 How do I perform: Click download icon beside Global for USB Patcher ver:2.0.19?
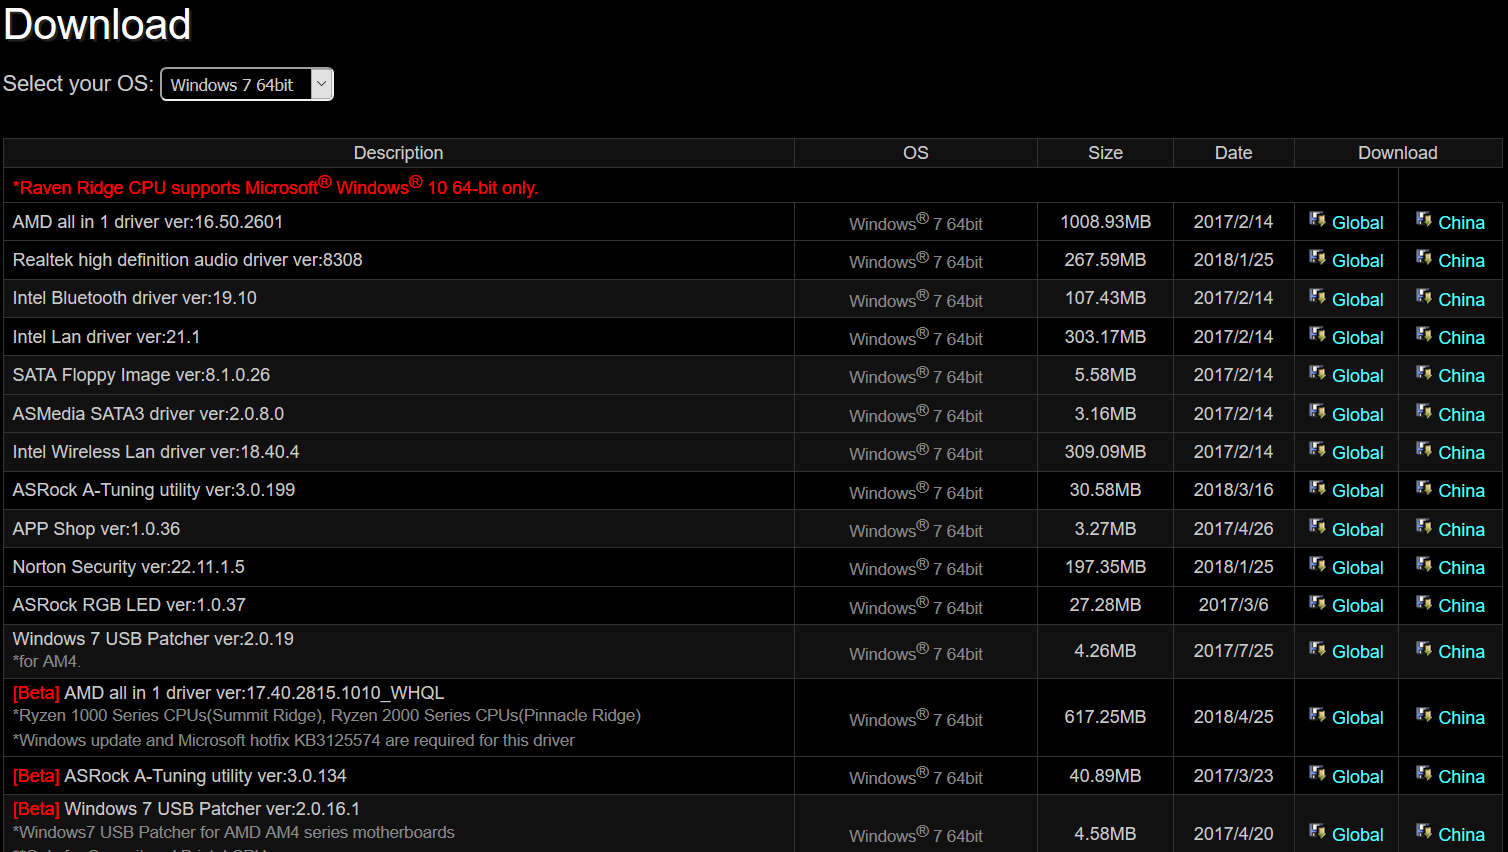click(x=1317, y=649)
